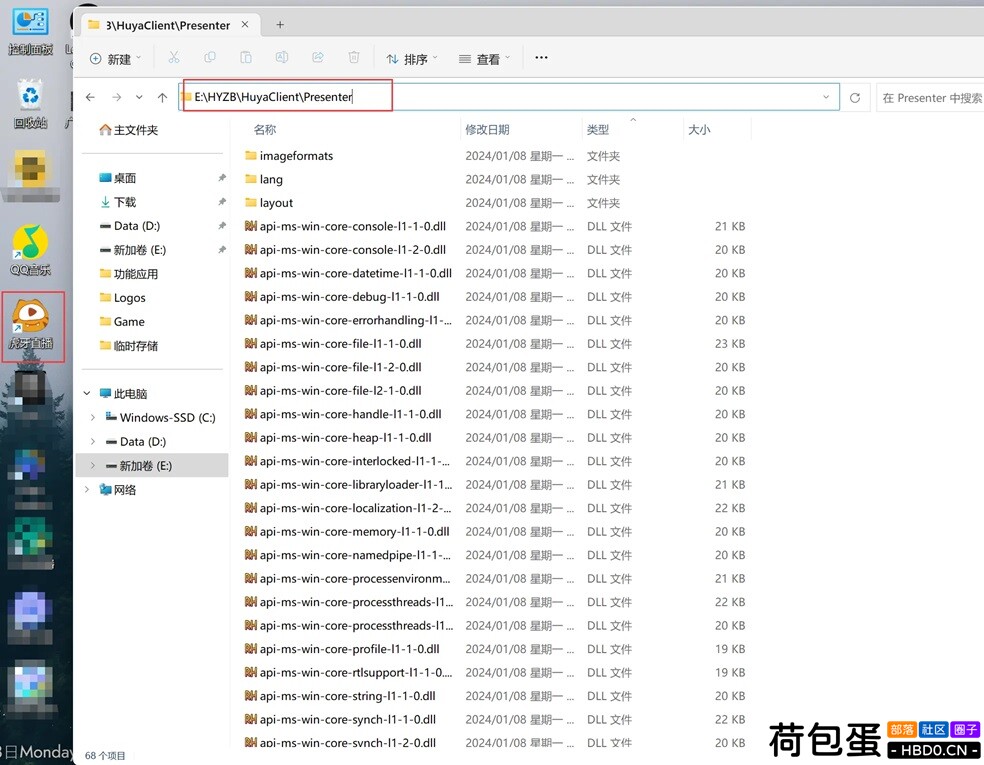Click the address bar path field
This screenshot has height=765, width=984.
tap(508, 97)
